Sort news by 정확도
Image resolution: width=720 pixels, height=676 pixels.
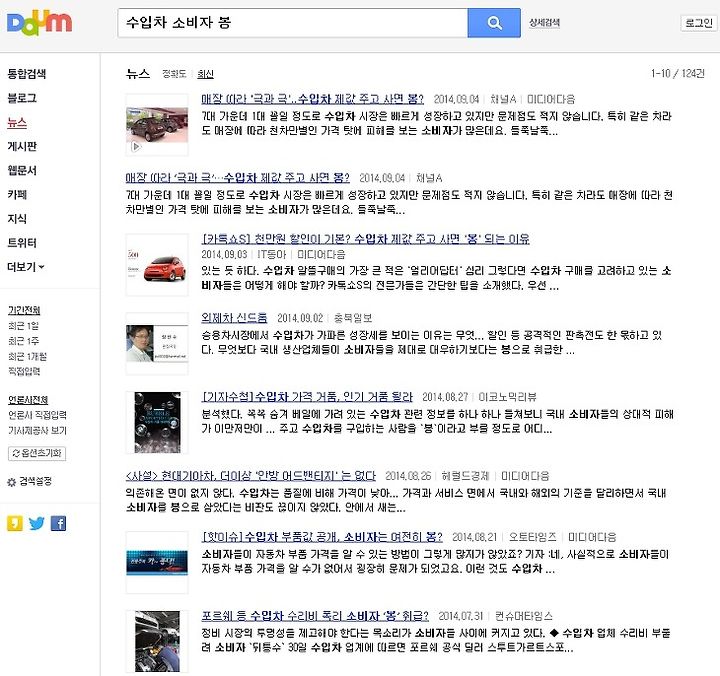174,74
